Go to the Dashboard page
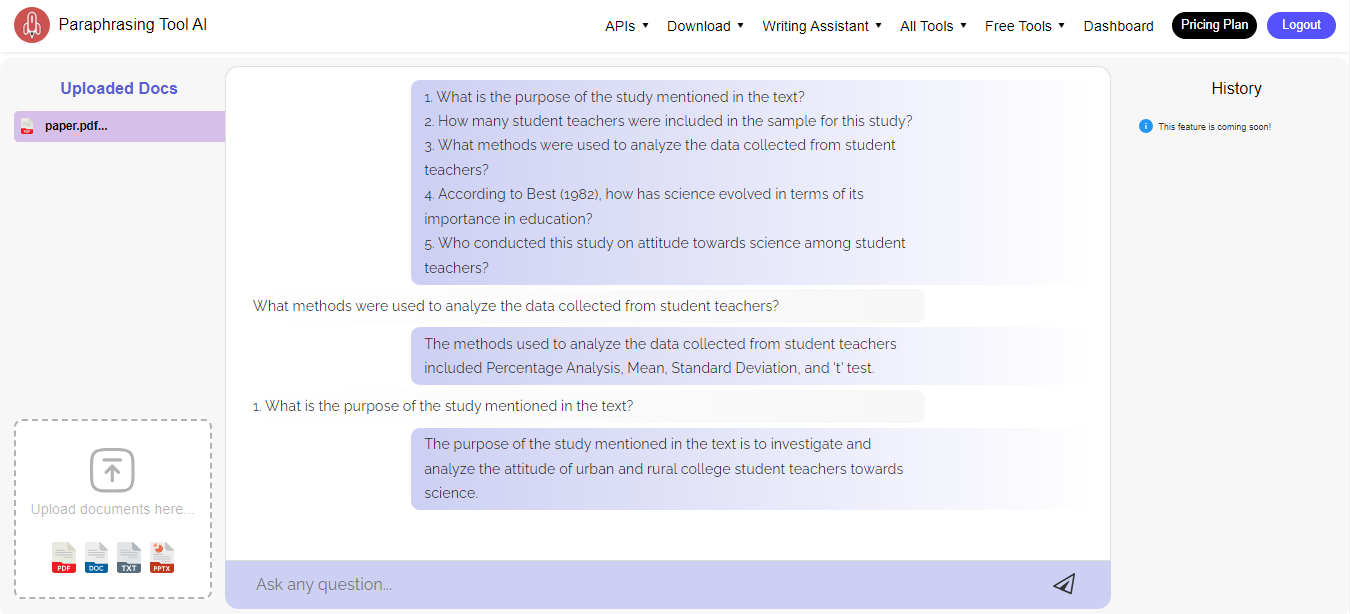The height and width of the screenshot is (614, 1350). point(1118,26)
